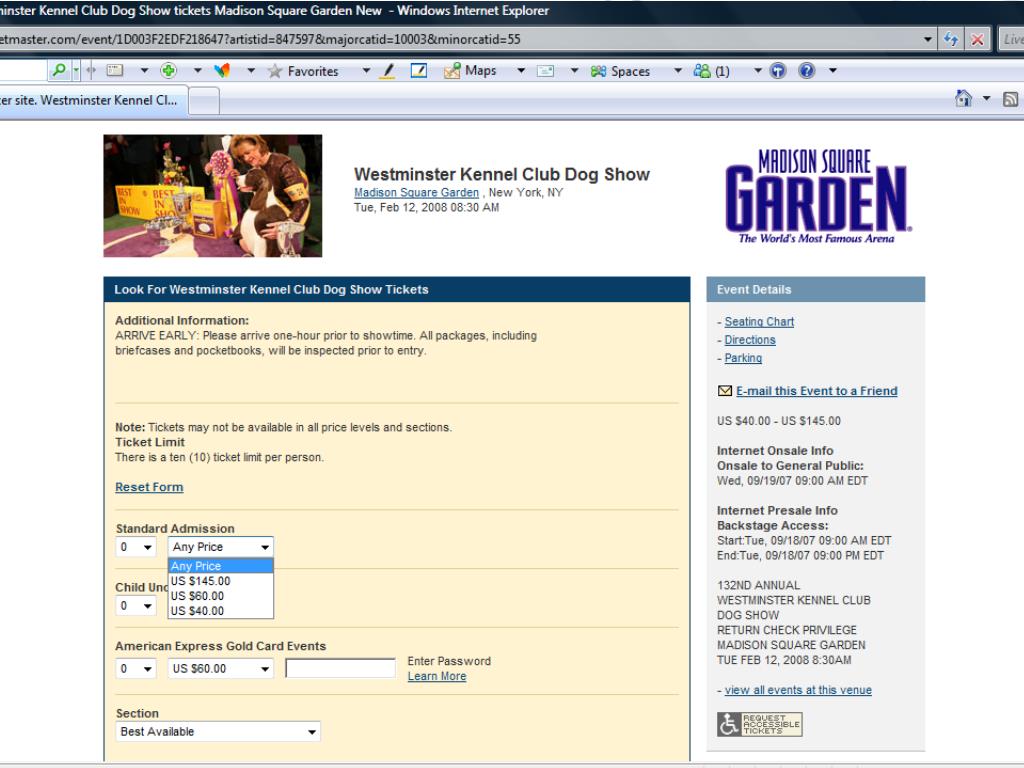Click the blue circular T toolbar icon
The width and height of the screenshot is (1024, 768).
click(778, 71)
